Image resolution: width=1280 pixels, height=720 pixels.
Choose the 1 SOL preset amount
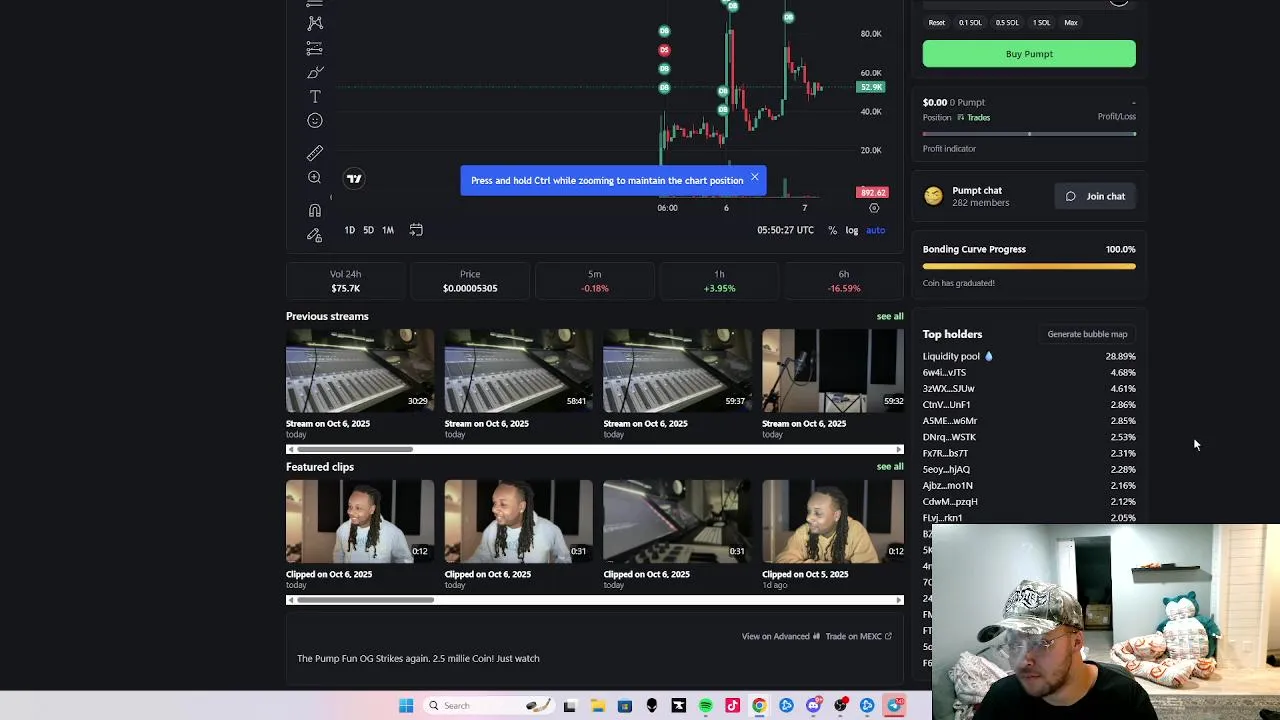tap(1041, 23)
